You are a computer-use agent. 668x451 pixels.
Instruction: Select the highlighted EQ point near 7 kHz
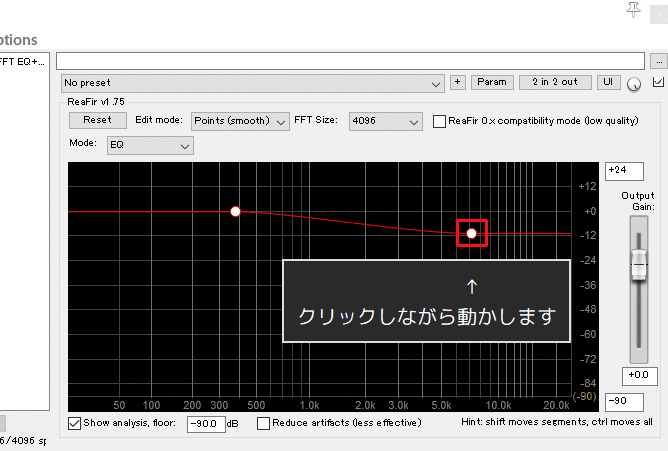tap(471, 233)
